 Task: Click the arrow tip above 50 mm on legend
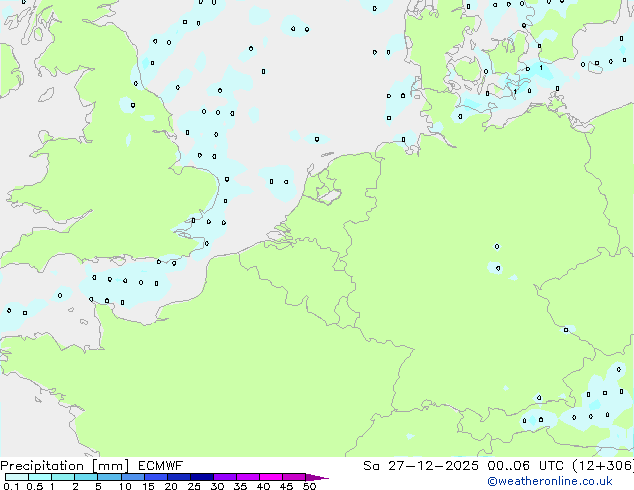click(317, 477)
